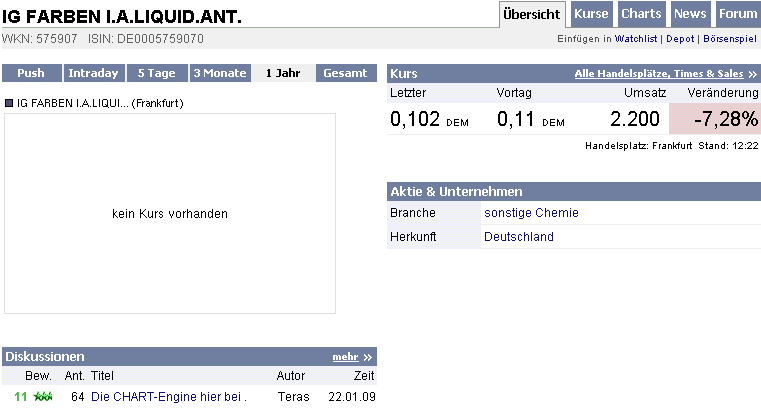Image resolution: width=761 pixels, height=408 pixels.
Task: Select the Push chart mode
Action: [32, 73]
